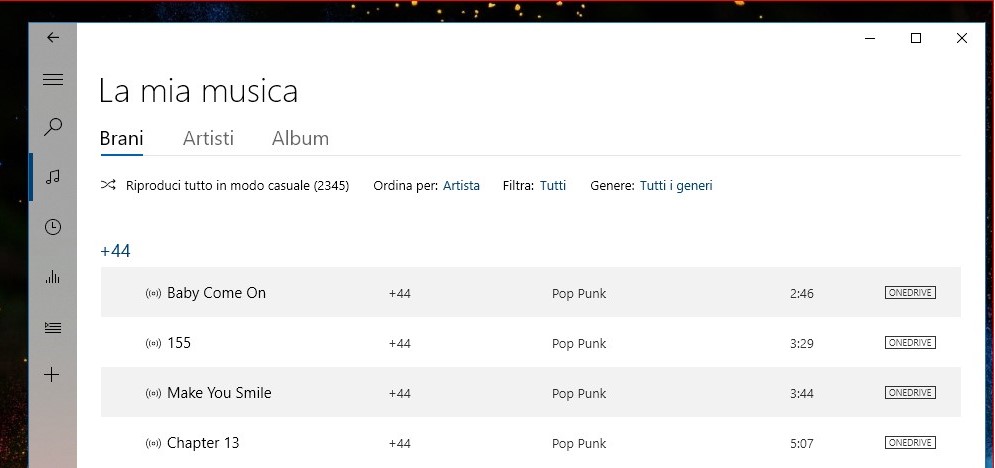Open the Ordina per Artista dropdown
This screenshot has height=468, width=995.
click(x=461, y=186)
